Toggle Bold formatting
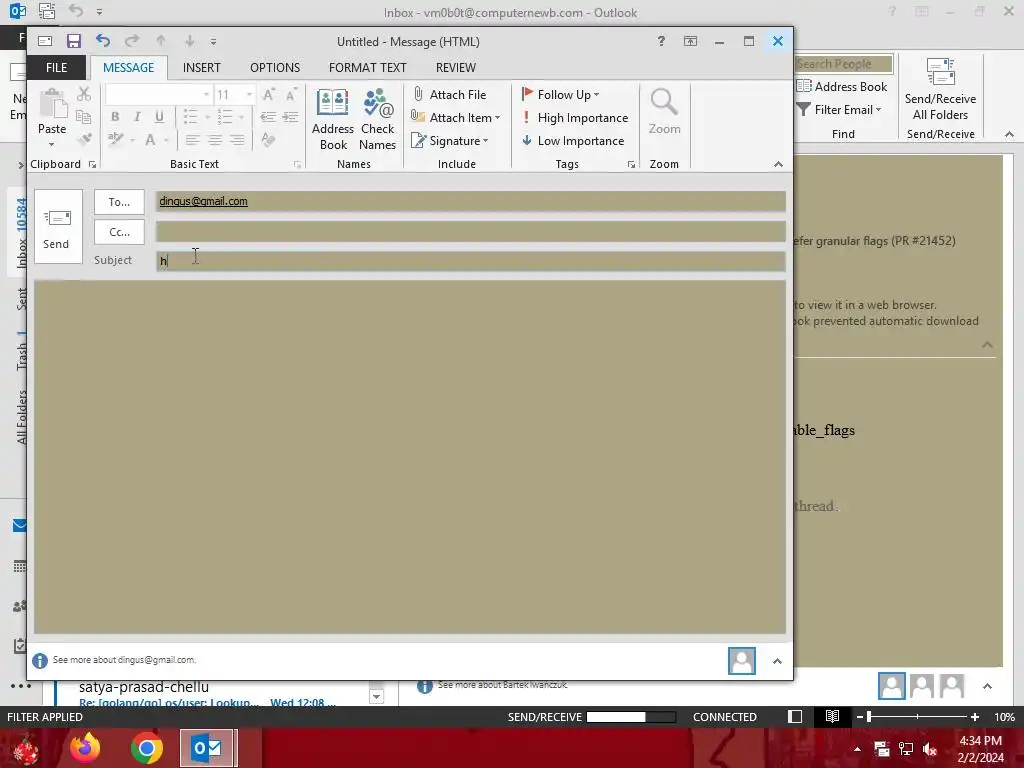The width and height of the screenshot is (1024, 768). (115, 117)
